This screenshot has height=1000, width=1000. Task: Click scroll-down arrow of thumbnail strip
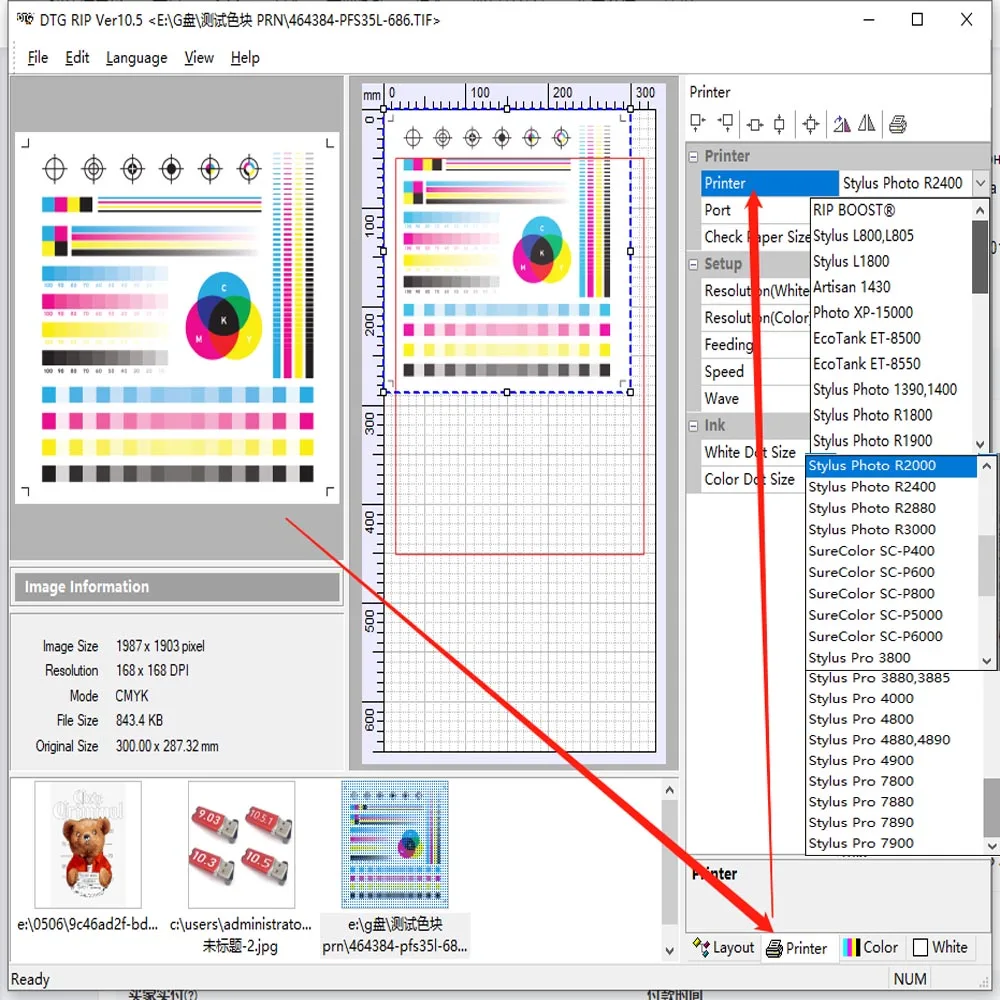pyautogui.click(x=669, y=950)
